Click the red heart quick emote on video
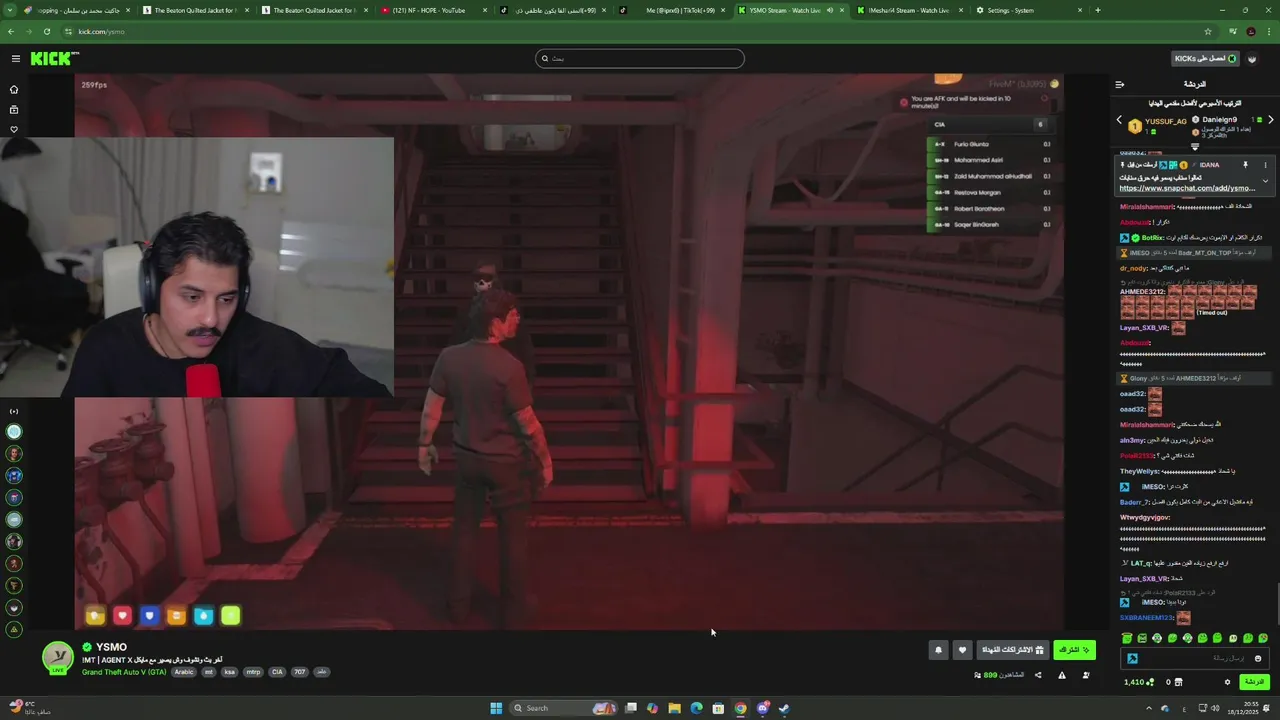The image size is (1280, 720). 122,616
